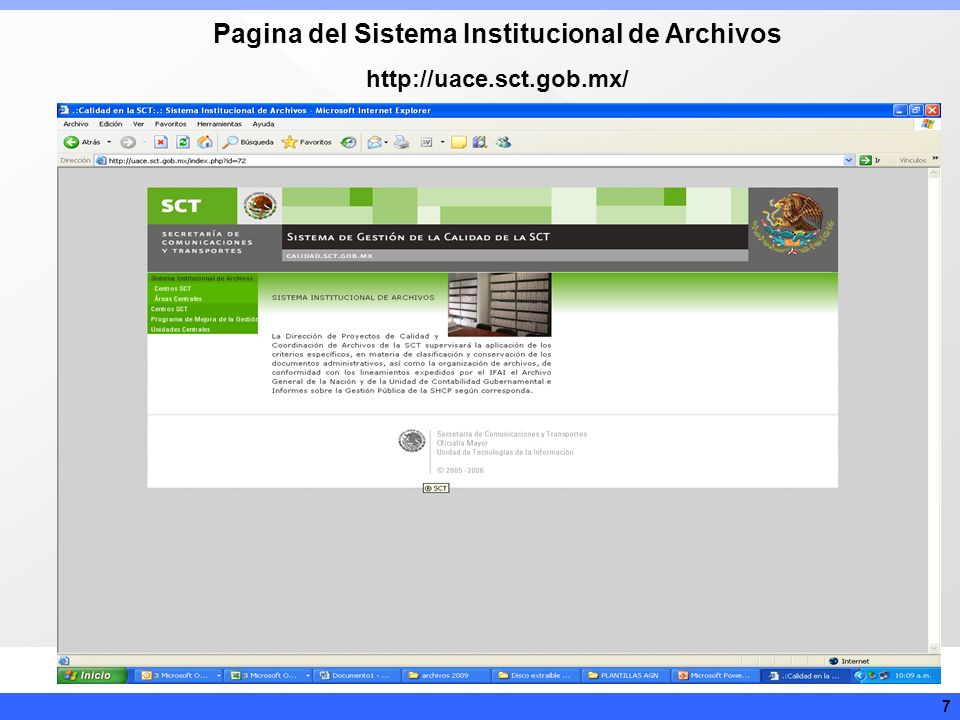The width and height of the screenshot is (960, 720).
Task: Open the History icon in toolbar
Action: pyautogui.click(x=348, y=142)
